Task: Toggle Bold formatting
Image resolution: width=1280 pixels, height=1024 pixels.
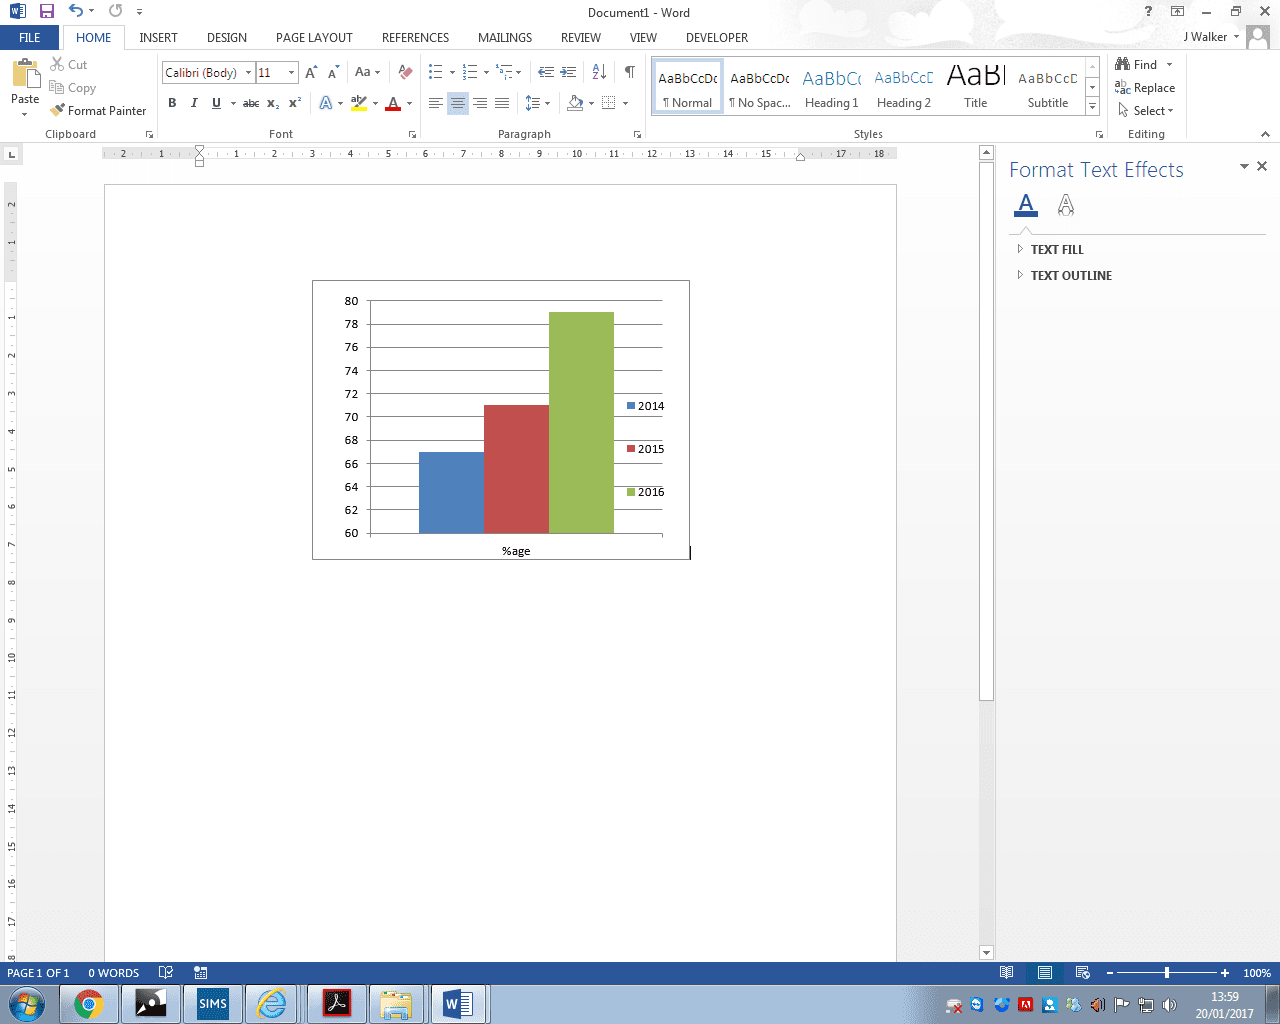Action: tap(172, 103)
